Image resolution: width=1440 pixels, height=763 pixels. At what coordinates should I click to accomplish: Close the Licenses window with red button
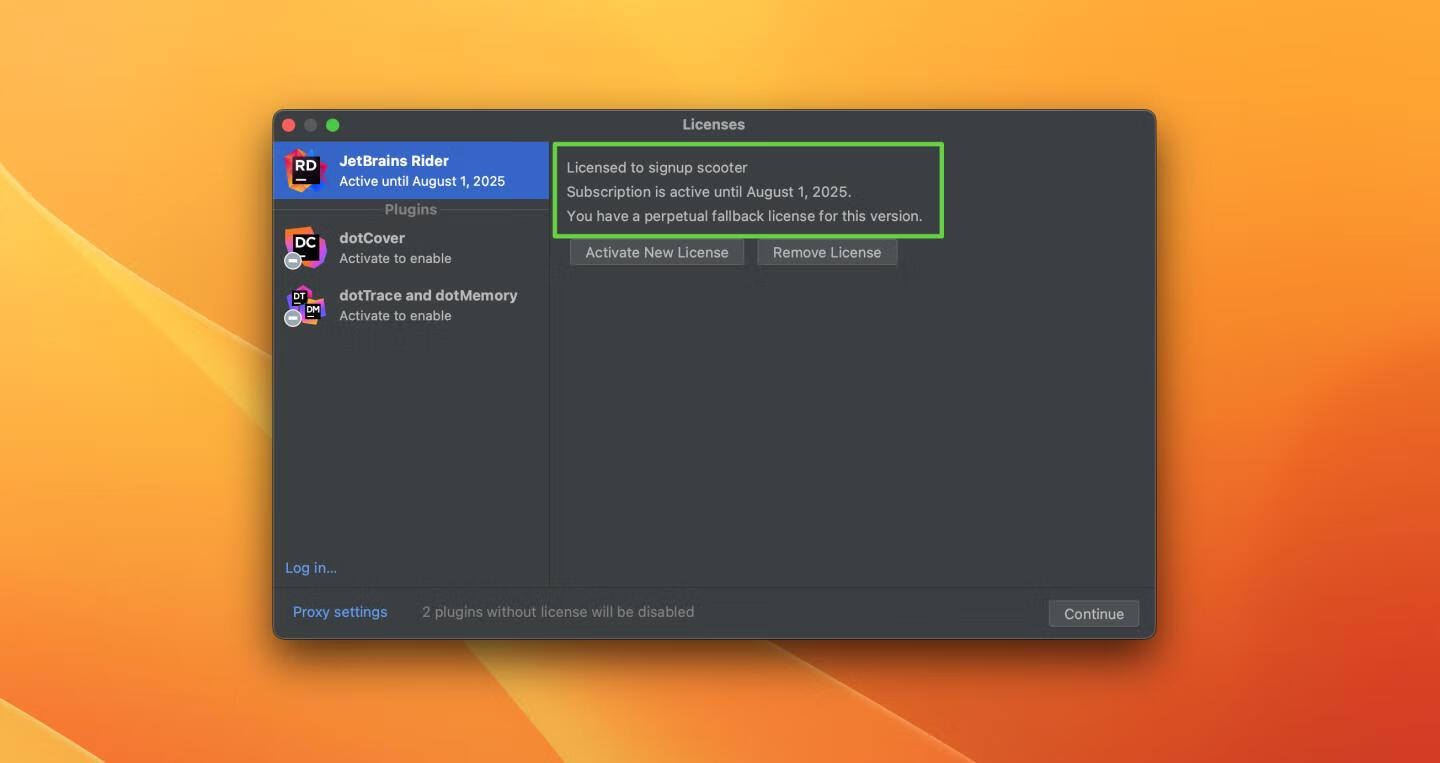click(x=289, y=125)
